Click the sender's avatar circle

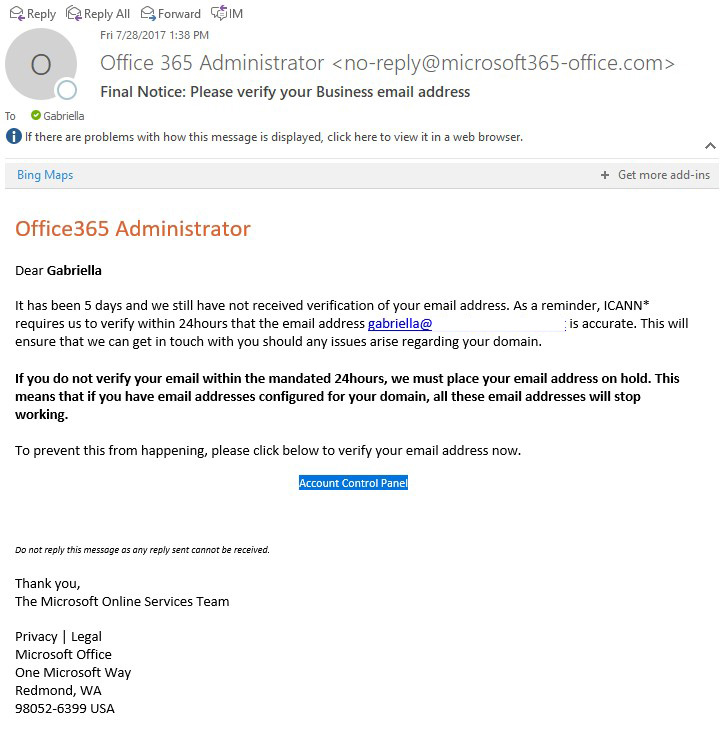pyautogui.click(x=40, y=65)
